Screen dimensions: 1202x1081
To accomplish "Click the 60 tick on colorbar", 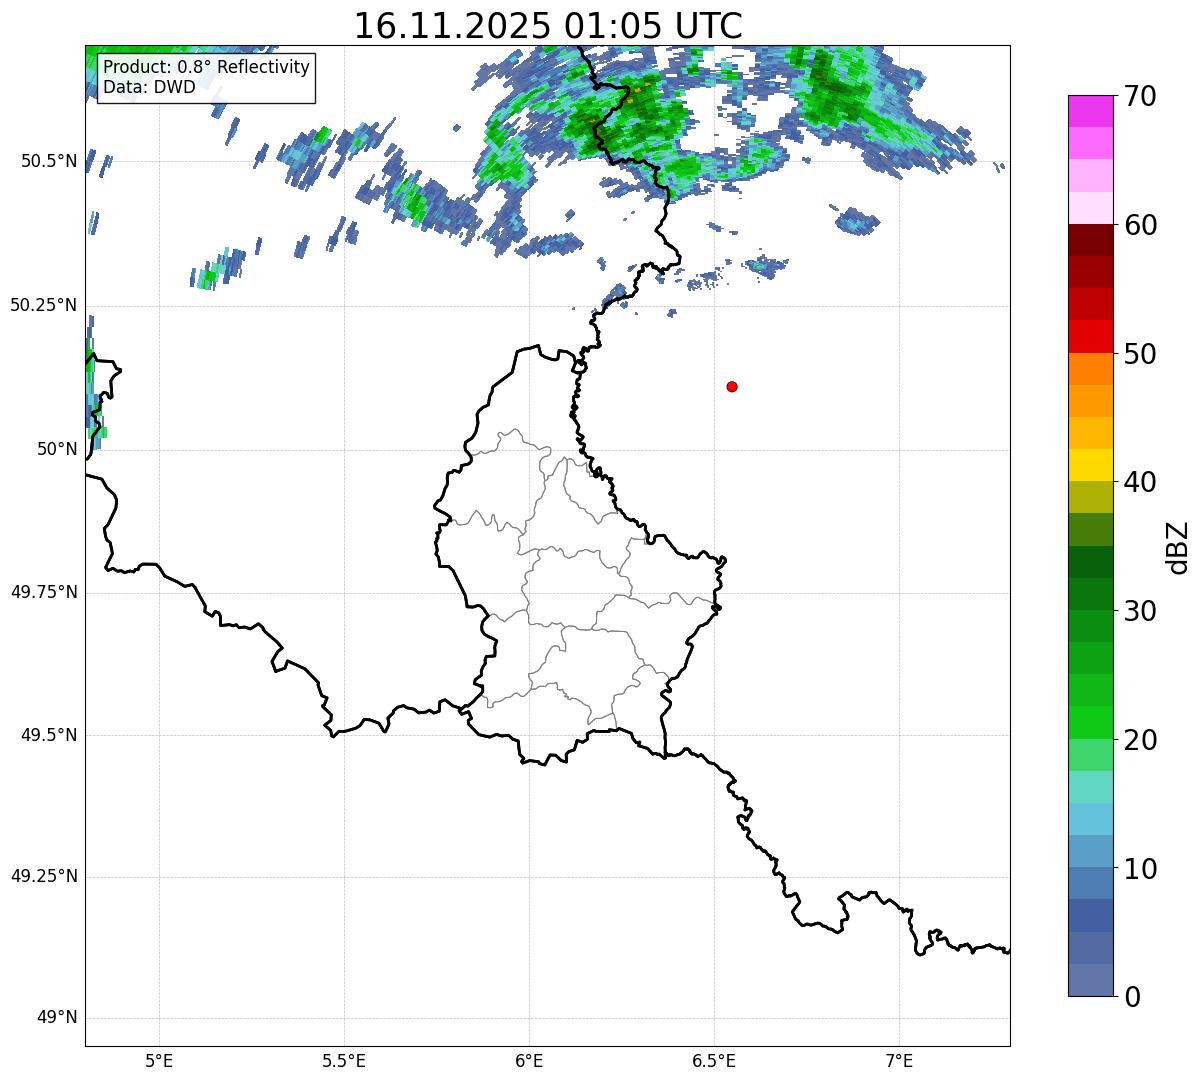I will click(x=1140, y=225).
